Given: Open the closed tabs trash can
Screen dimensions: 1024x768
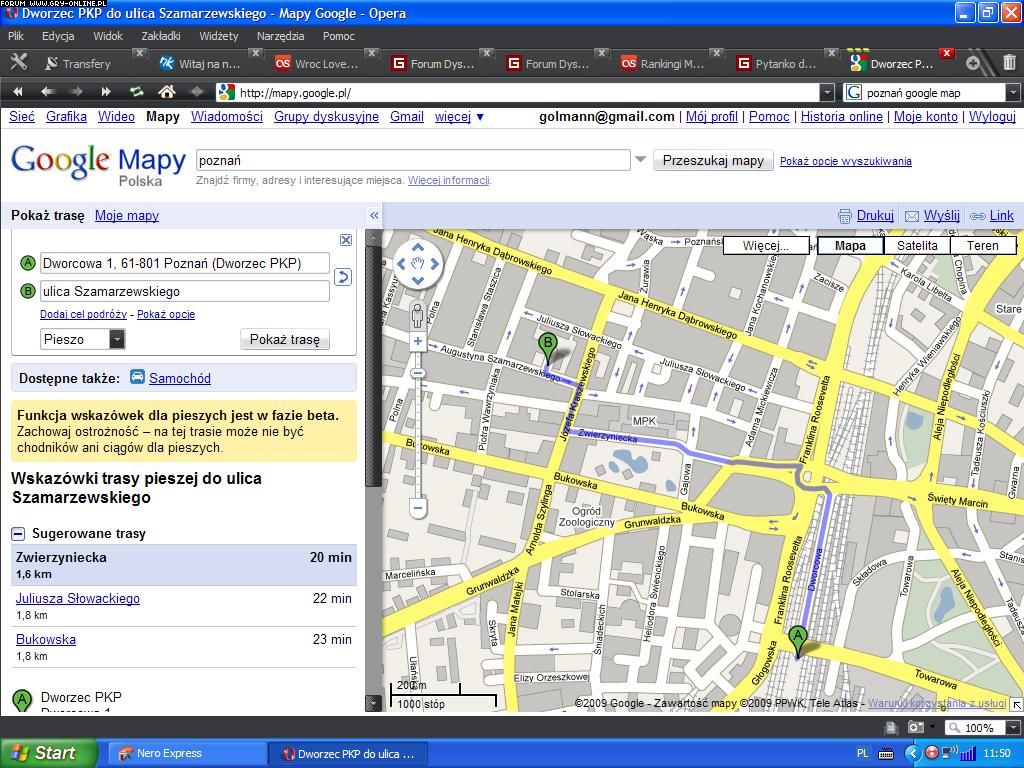Looking at the screenshot, I should click(x=1009, y=62).
